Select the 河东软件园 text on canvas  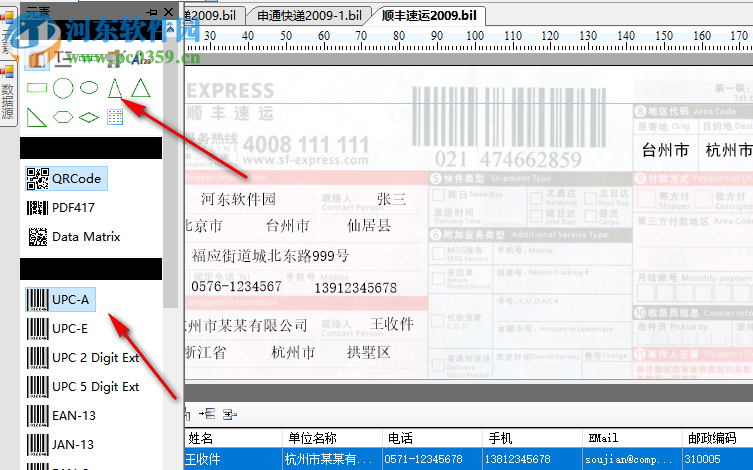point(238,199)
